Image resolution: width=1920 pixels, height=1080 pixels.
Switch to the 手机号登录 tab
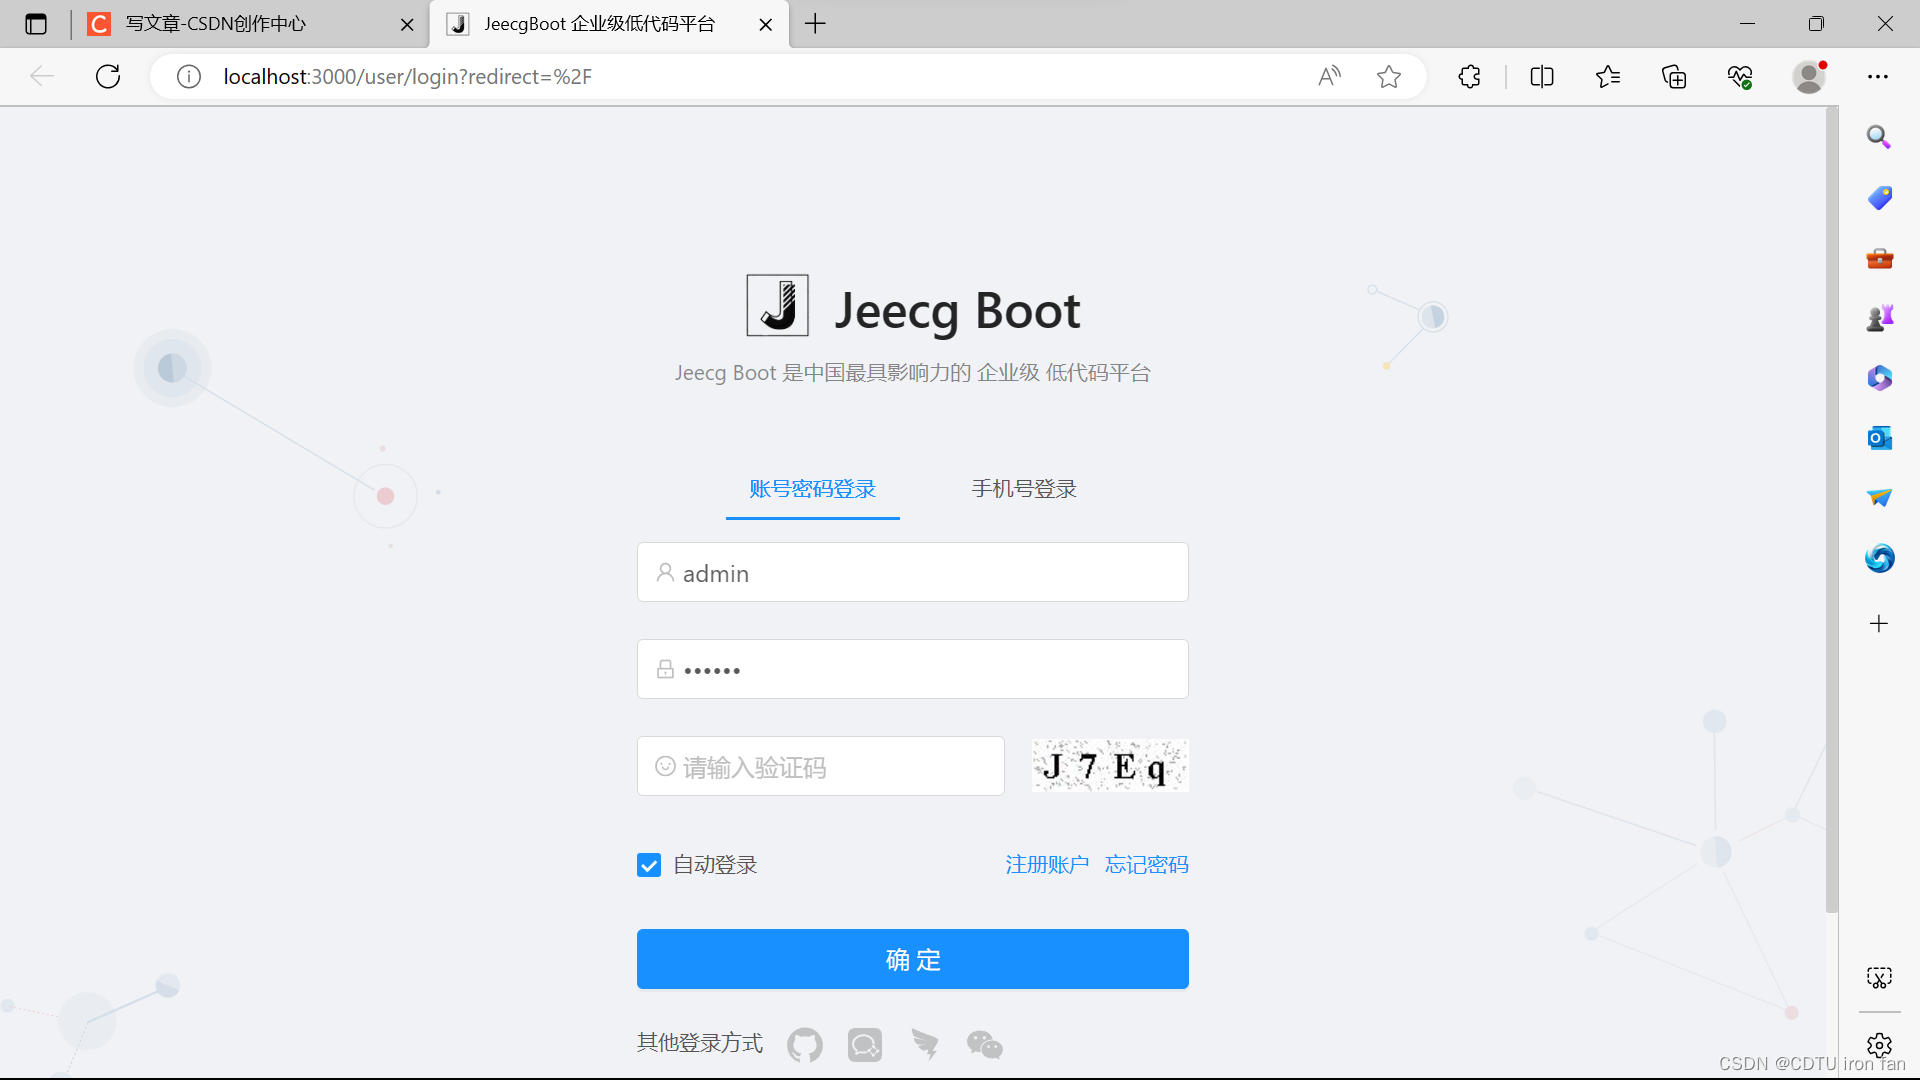pos(1023,489)
